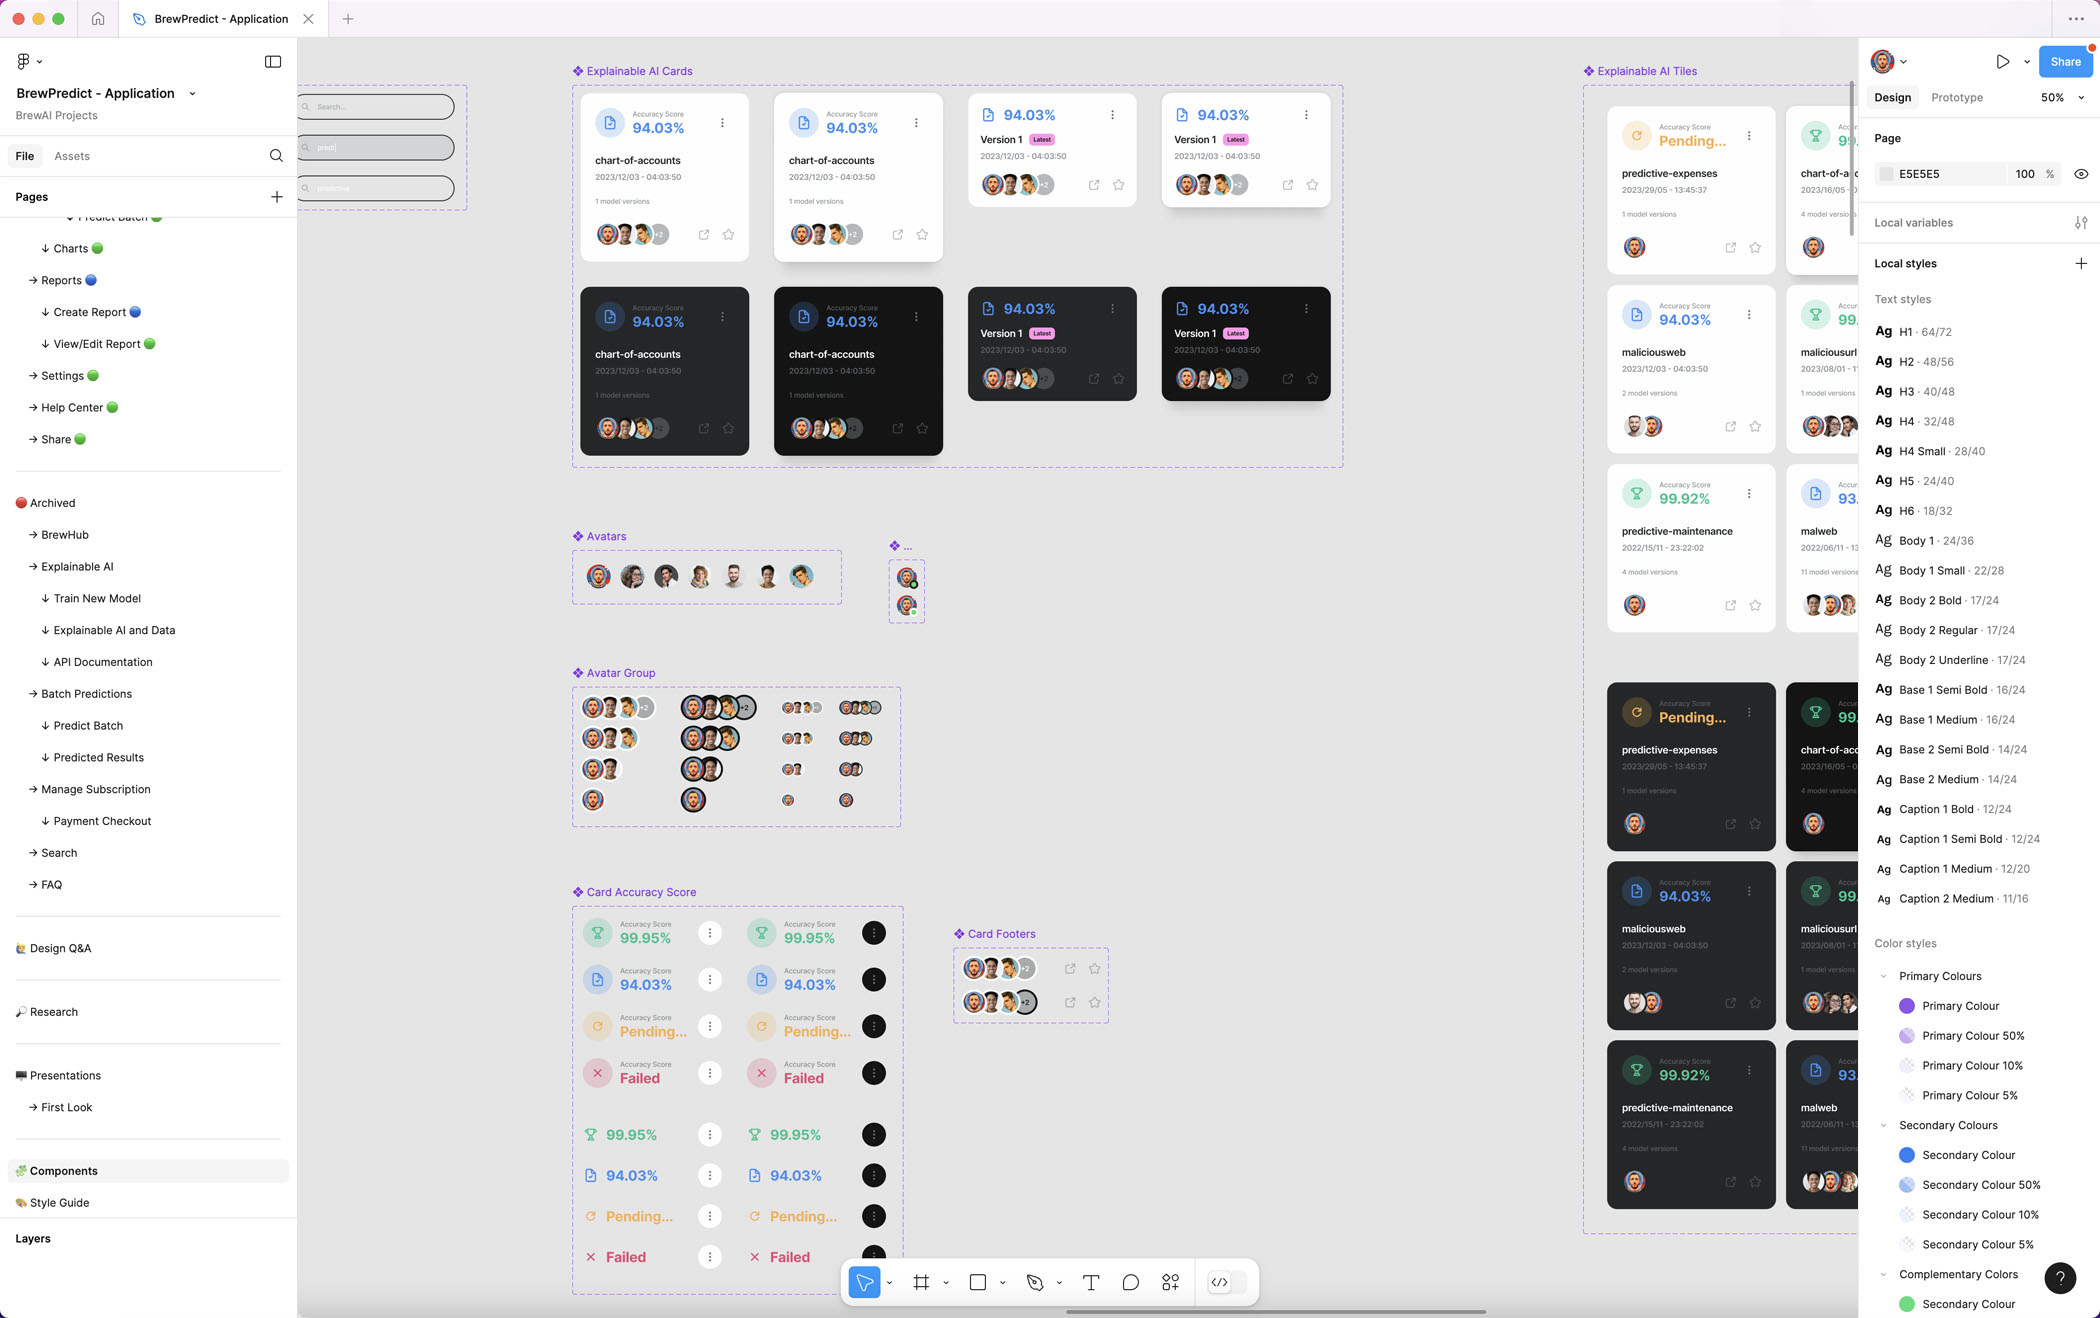
Task: Open the Payment Checkout page
Action: pos(149,821)
